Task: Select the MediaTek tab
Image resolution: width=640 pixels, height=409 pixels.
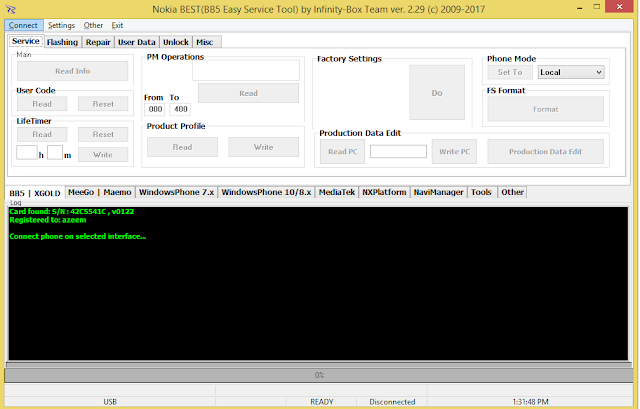Action: tap(337, 192)
